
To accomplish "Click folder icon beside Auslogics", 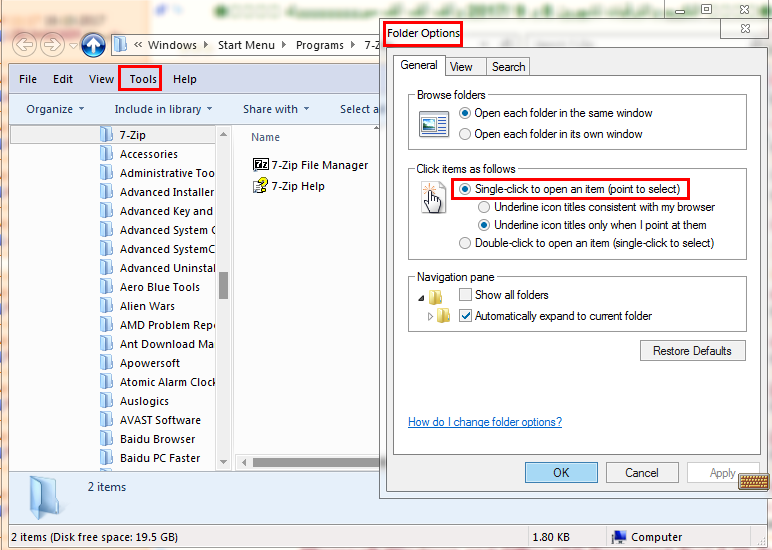I will [x=106, y=401].
